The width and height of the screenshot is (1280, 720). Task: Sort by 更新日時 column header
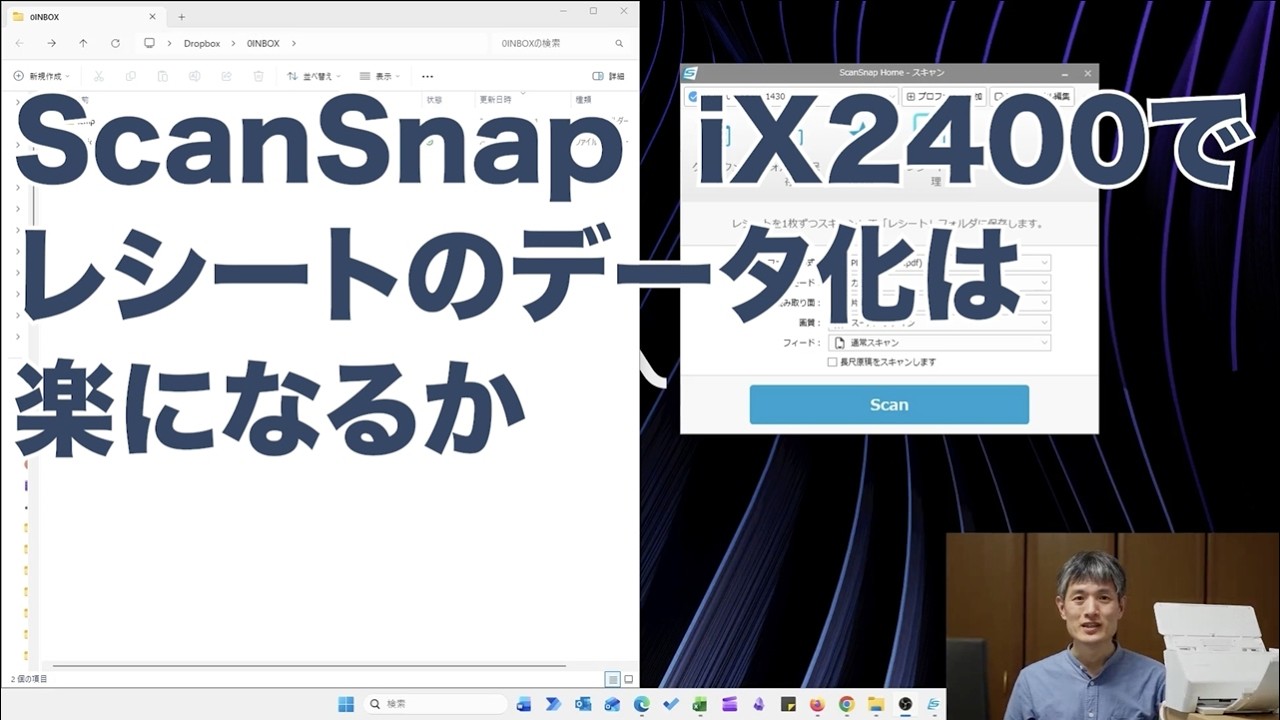coord(495,100)
